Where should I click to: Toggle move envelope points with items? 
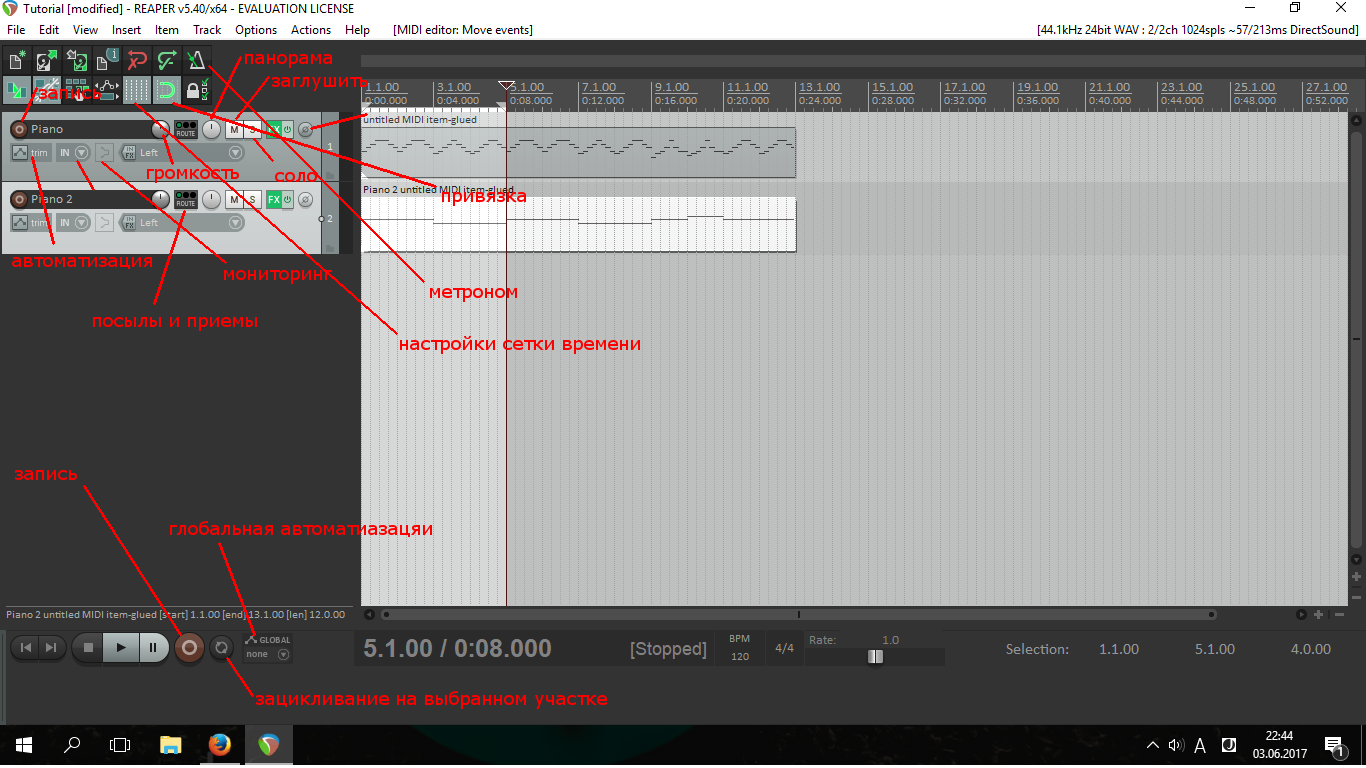click(x=107, y=90)
